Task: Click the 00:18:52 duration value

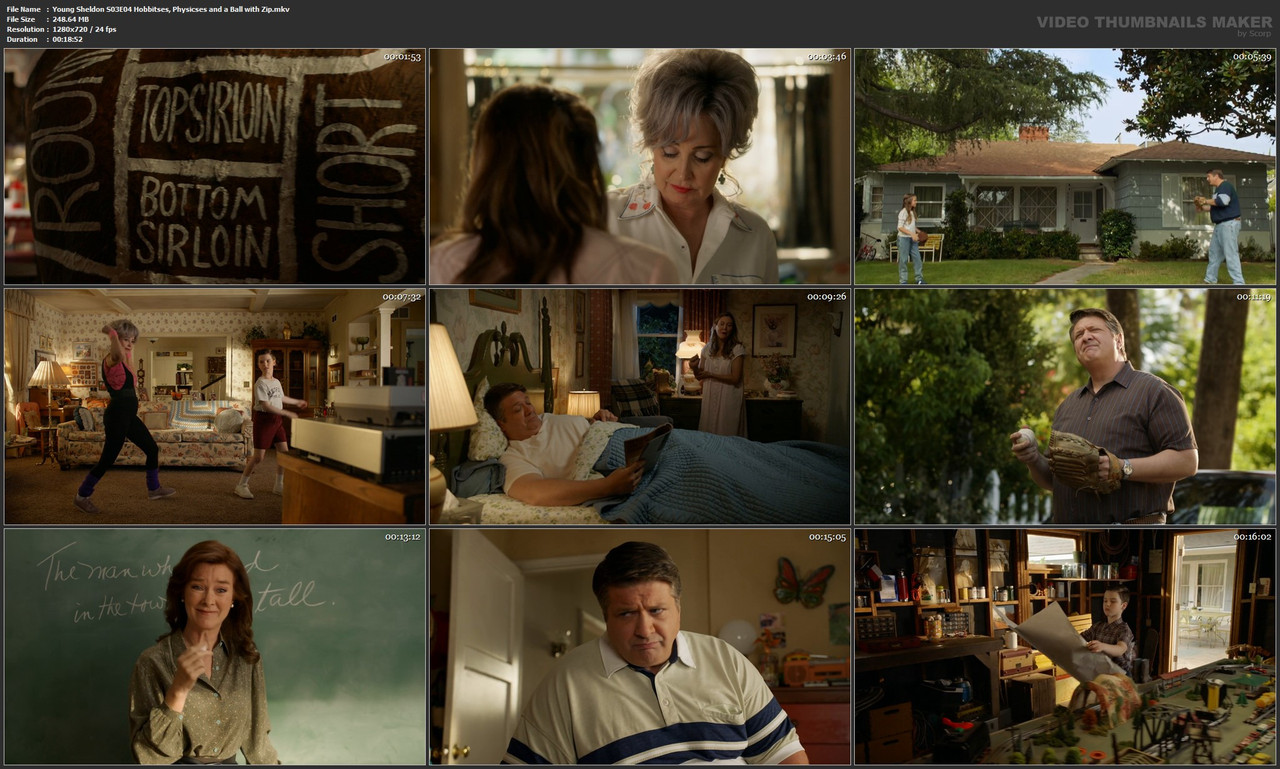Action: 68,39
